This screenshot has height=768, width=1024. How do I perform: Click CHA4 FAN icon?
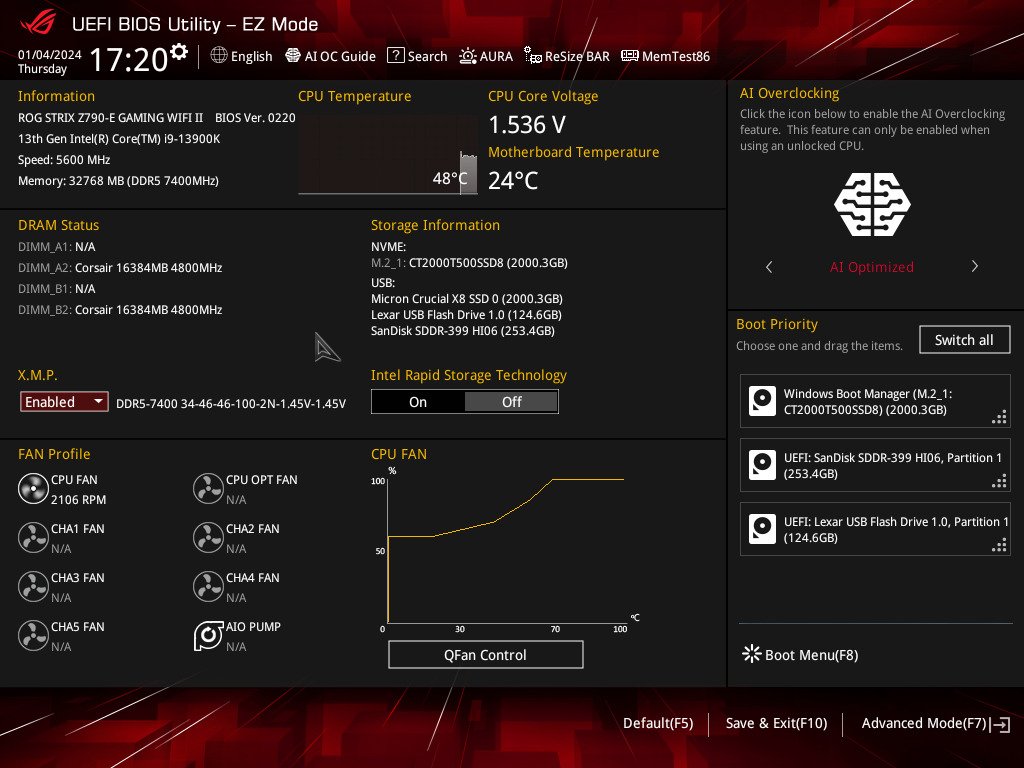(x=208, y=587)
